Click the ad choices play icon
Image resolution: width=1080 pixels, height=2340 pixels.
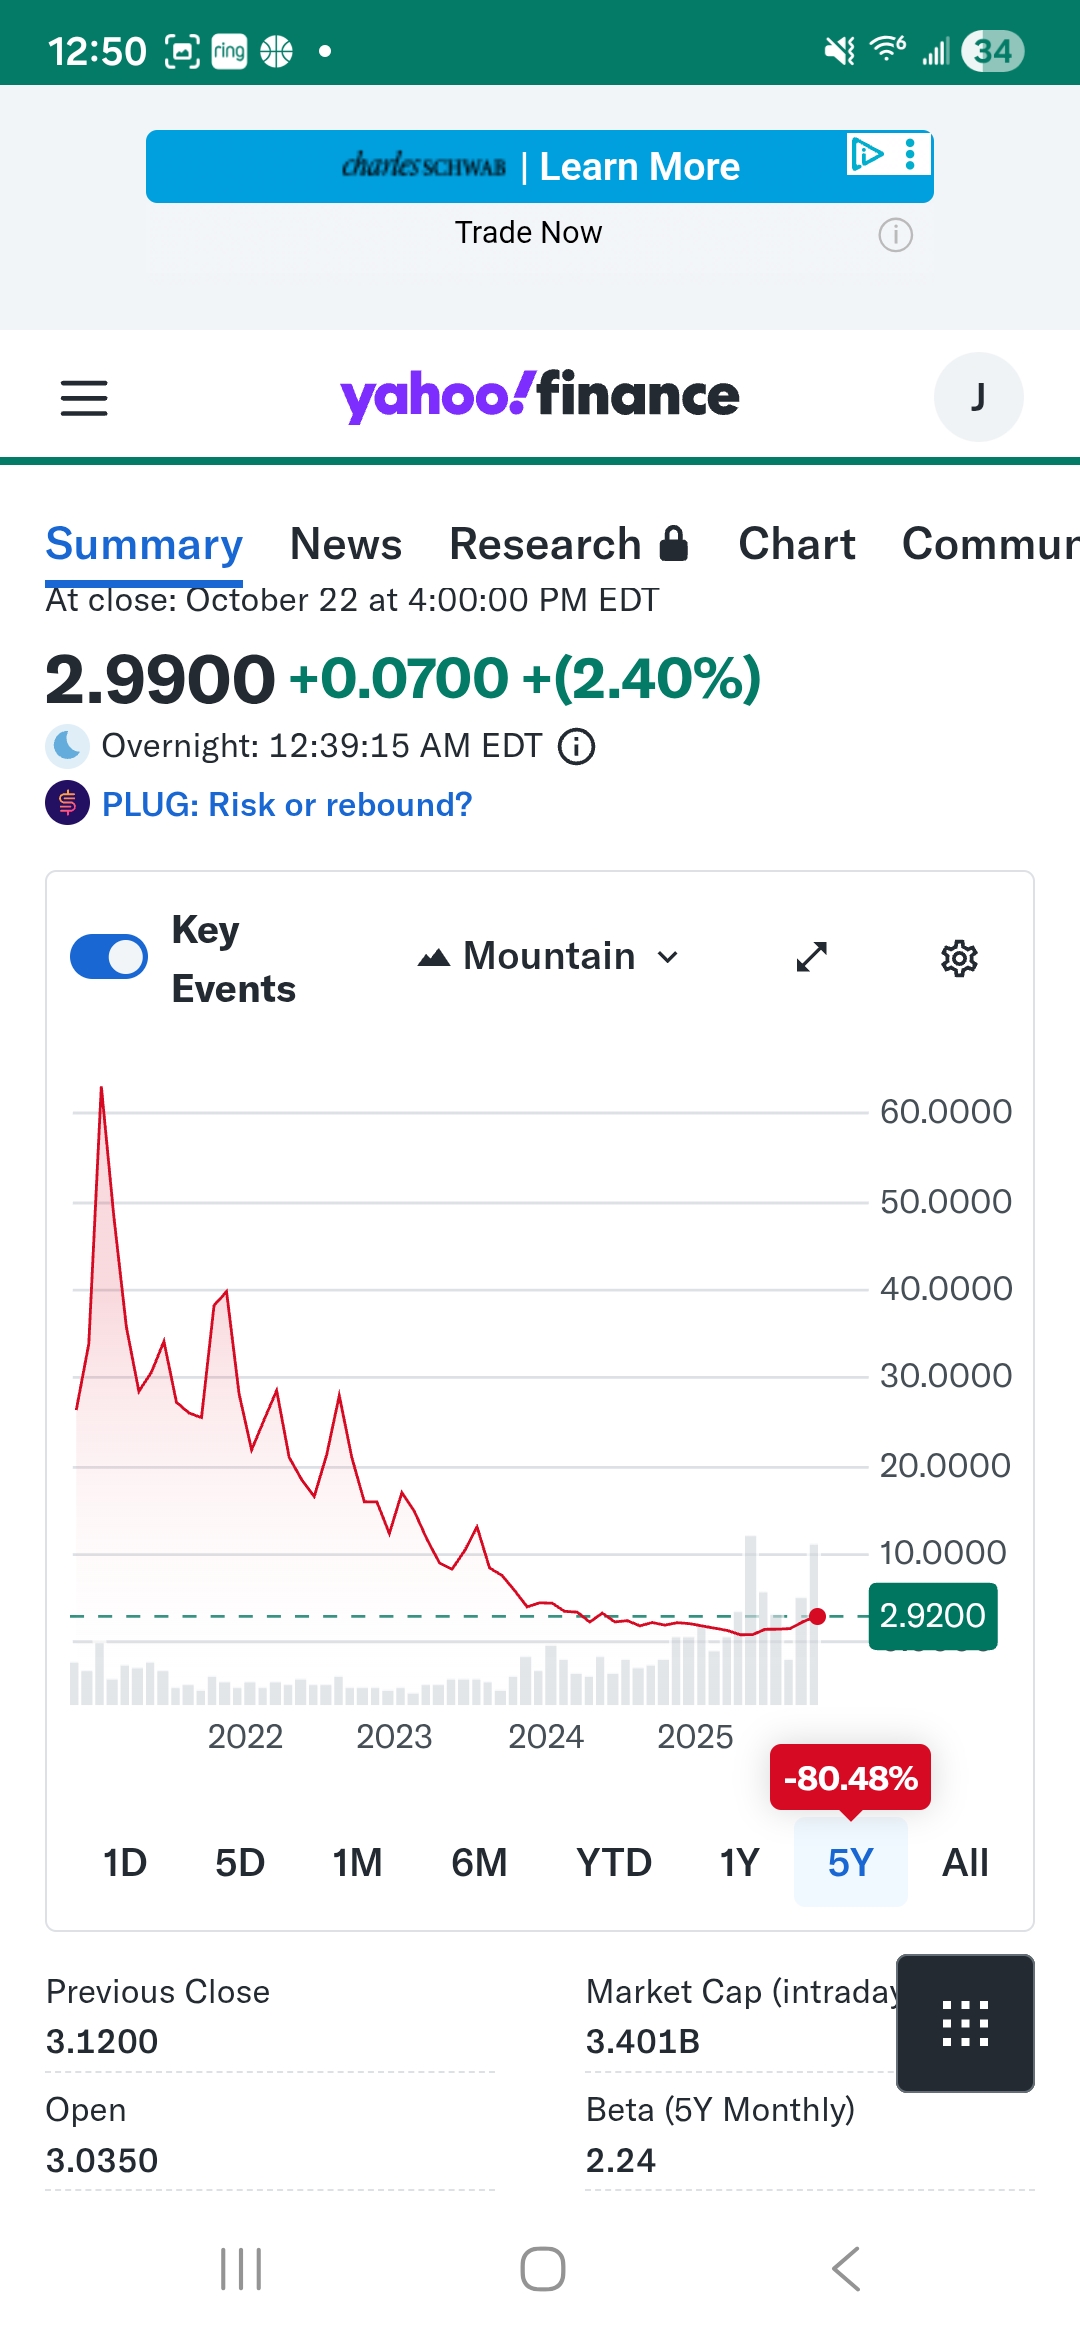coord(866,154)
